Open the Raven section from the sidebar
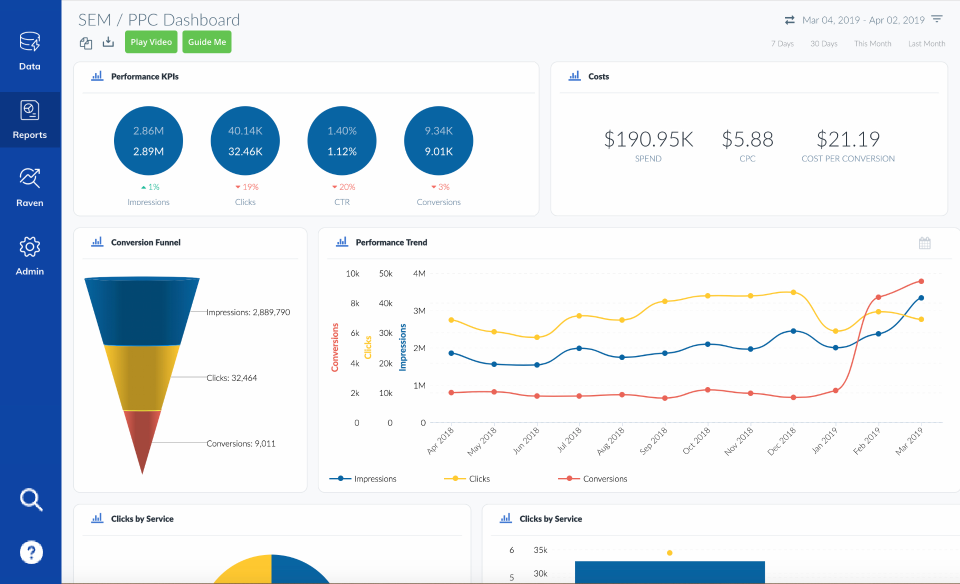This screenshot has height=584, width=960. point(29,185)
